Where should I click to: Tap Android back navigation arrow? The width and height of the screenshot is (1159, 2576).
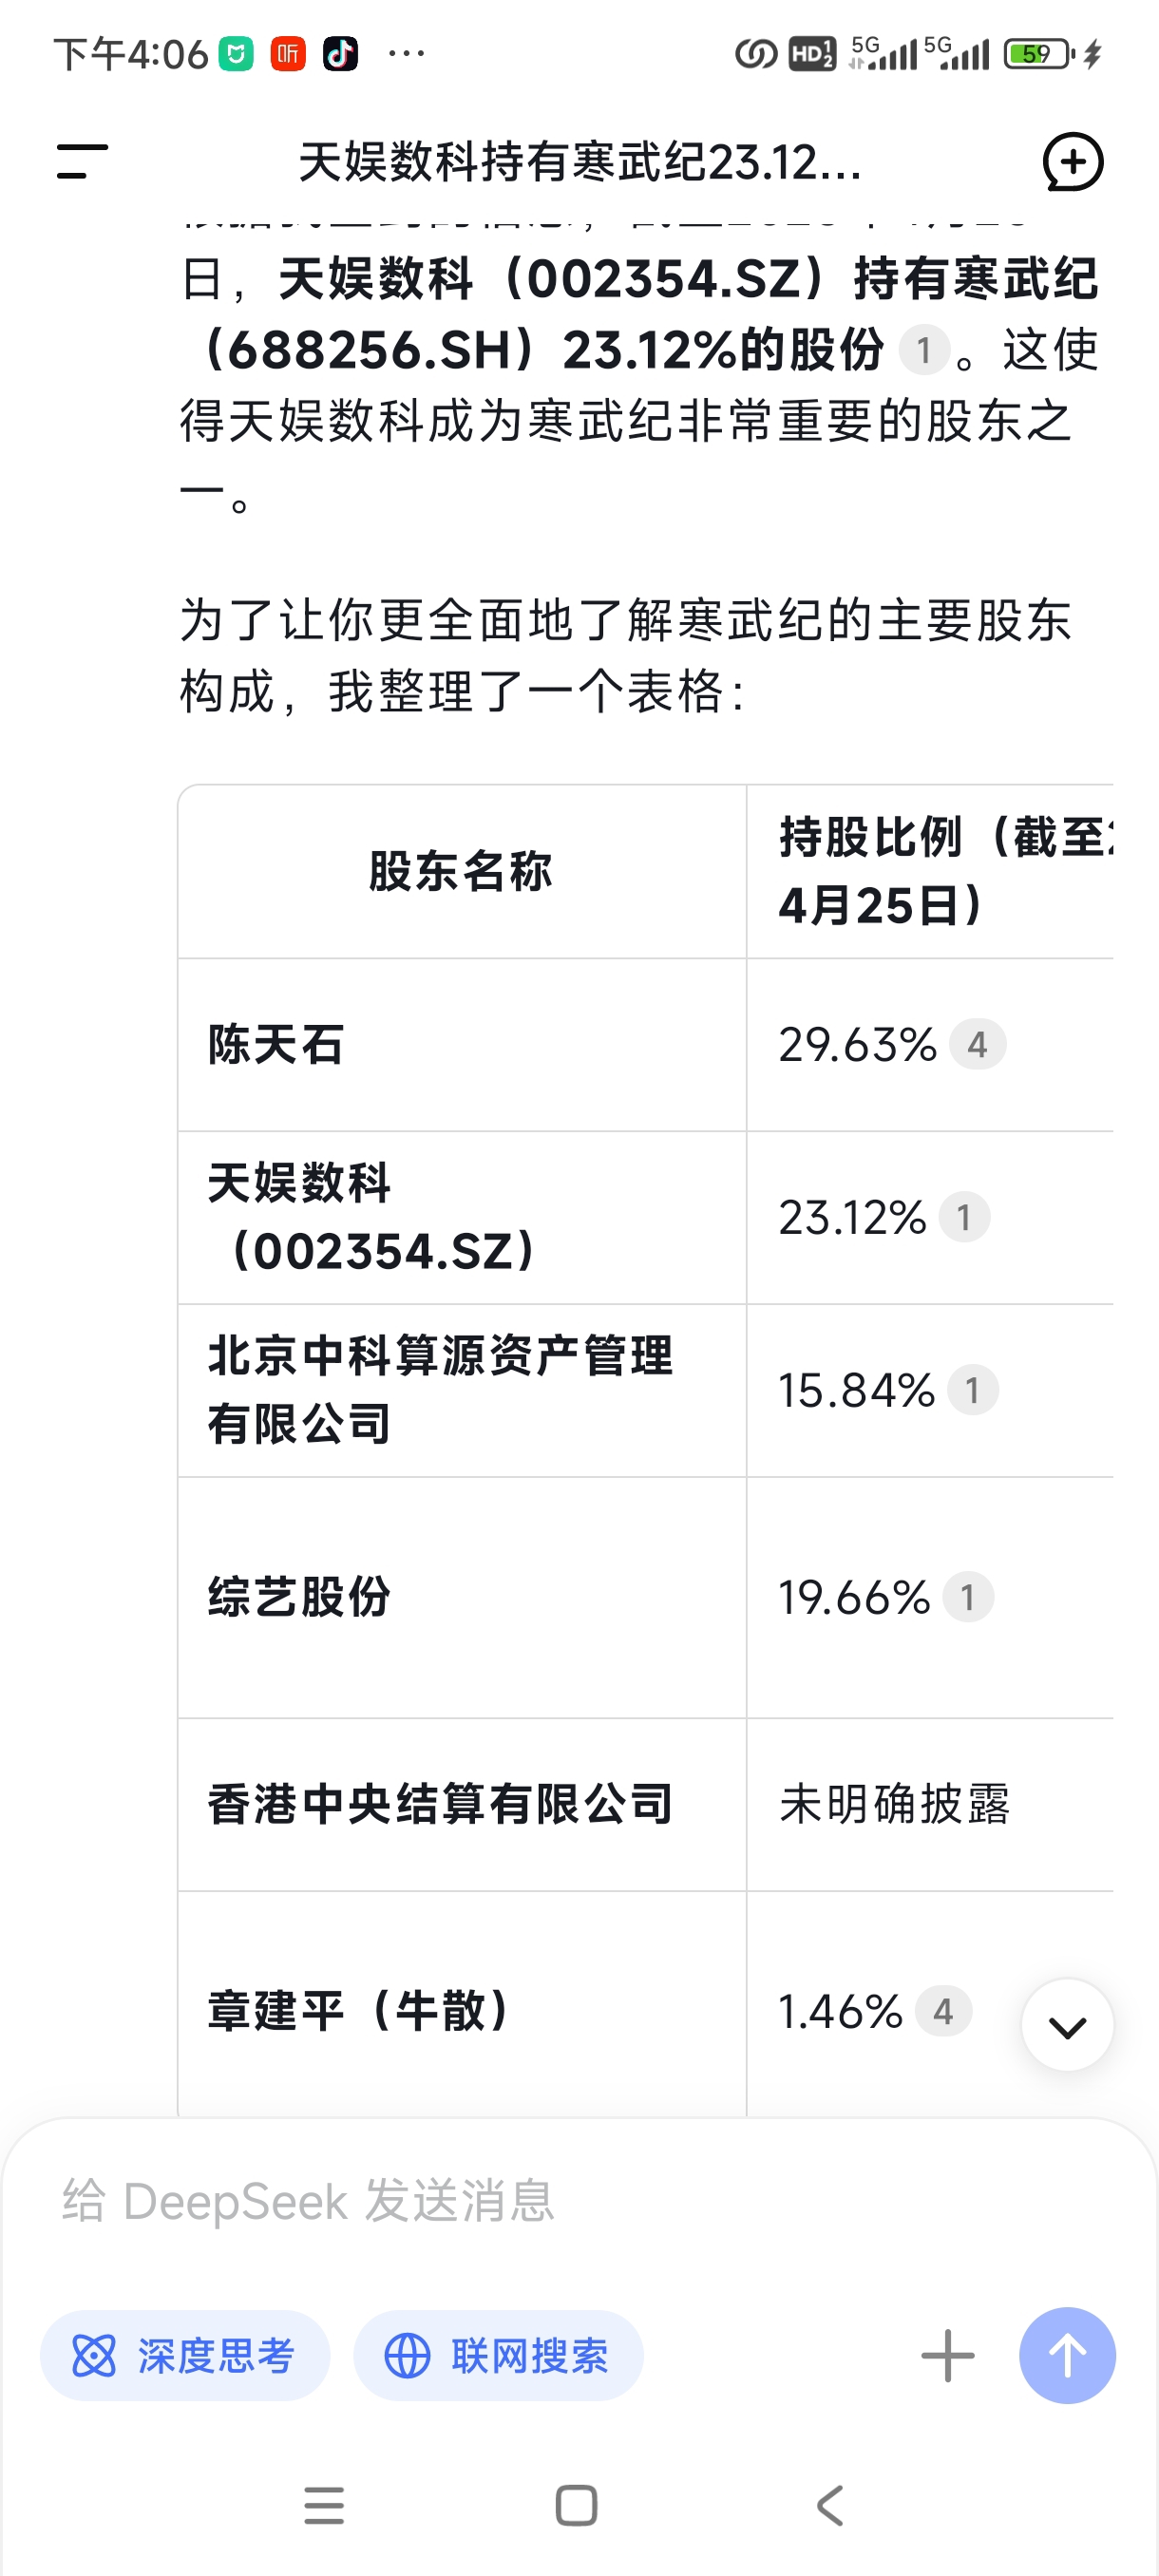click(830, 2506)
